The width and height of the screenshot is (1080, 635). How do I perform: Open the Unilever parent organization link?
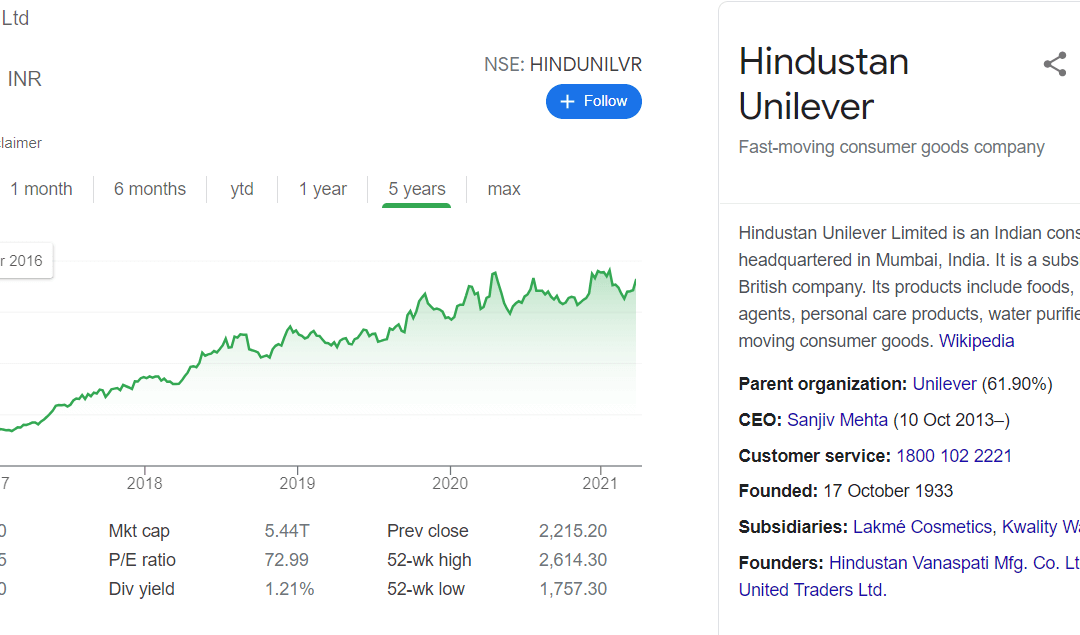[x=944, y=384]
